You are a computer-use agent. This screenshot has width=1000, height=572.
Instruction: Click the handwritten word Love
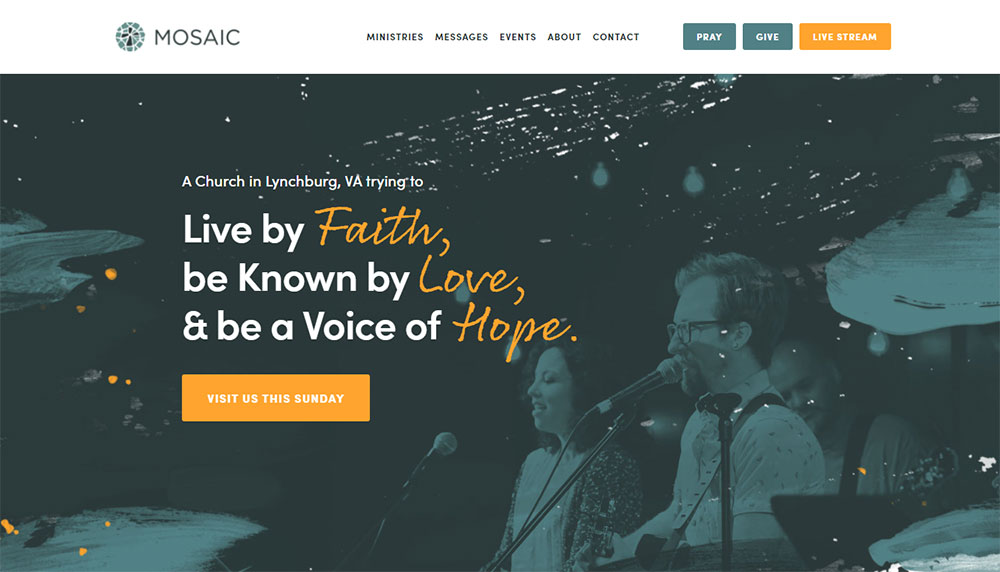click(472, 278)
